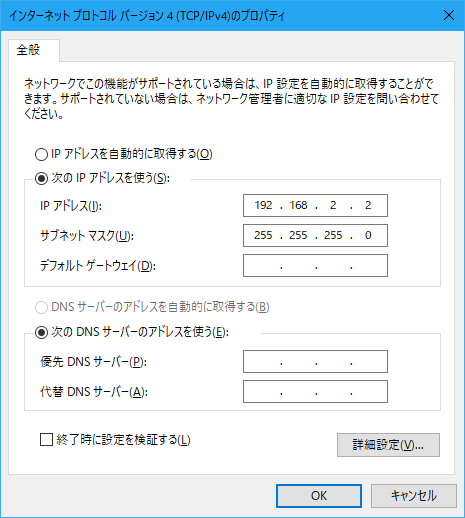
Task: Confirm settings with OK button
Action: (x=319, y=496)
